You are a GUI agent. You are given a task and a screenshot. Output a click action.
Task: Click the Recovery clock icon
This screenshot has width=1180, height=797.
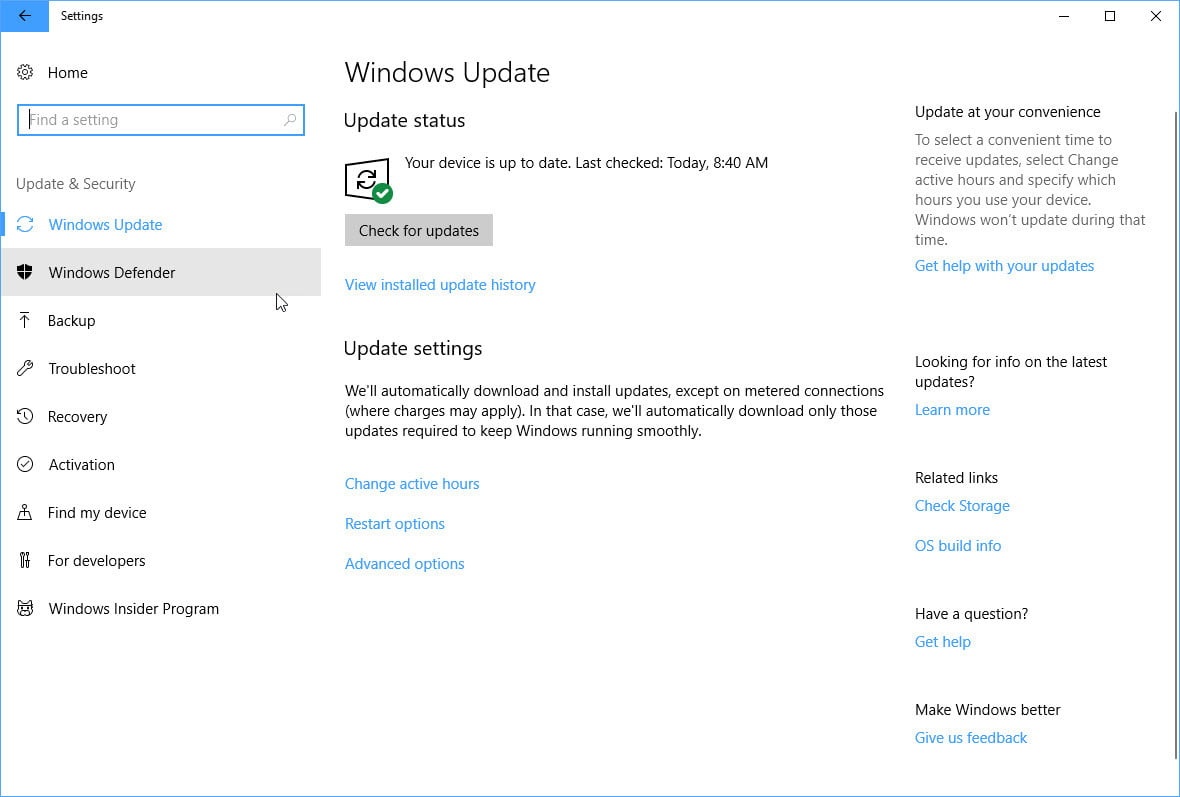(26, 417)
